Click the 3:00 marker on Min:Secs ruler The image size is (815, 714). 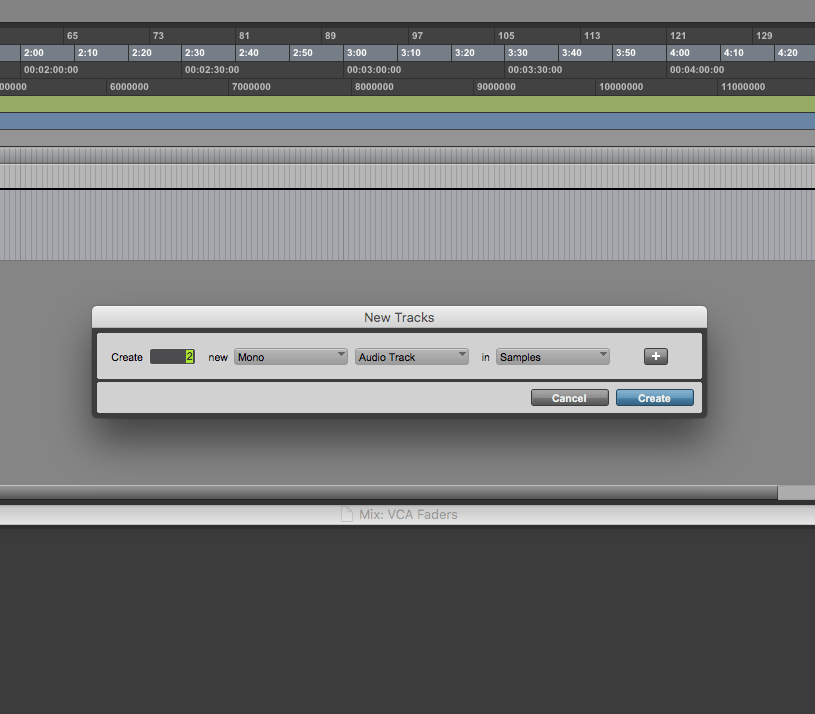[357, 53]
